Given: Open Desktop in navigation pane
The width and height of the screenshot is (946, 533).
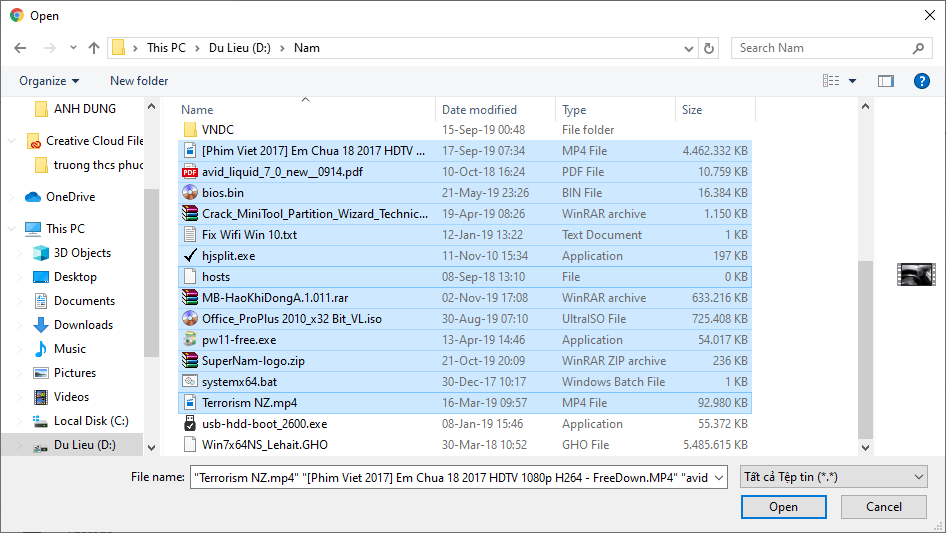Looking at the screenshot, I should (75, 277).
